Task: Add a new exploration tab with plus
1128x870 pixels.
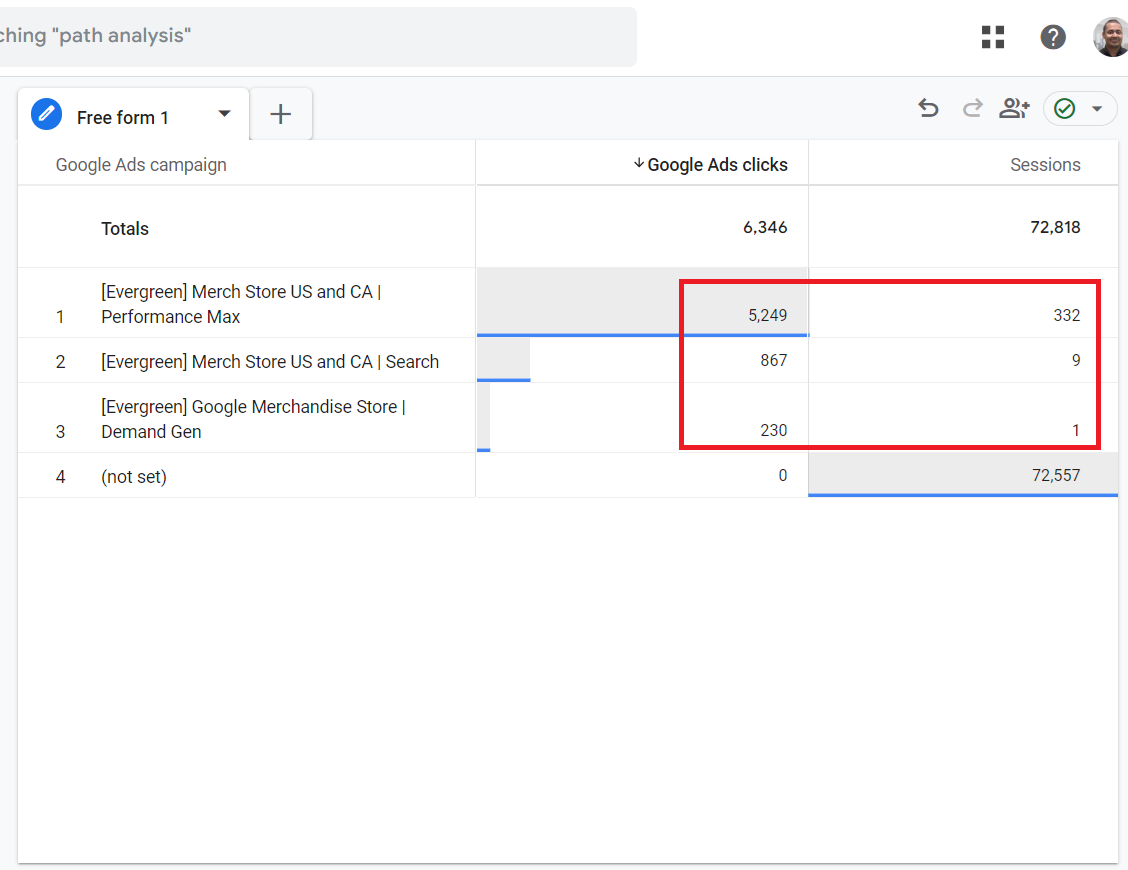Action: pyautogui.click(x=281, y=114)
